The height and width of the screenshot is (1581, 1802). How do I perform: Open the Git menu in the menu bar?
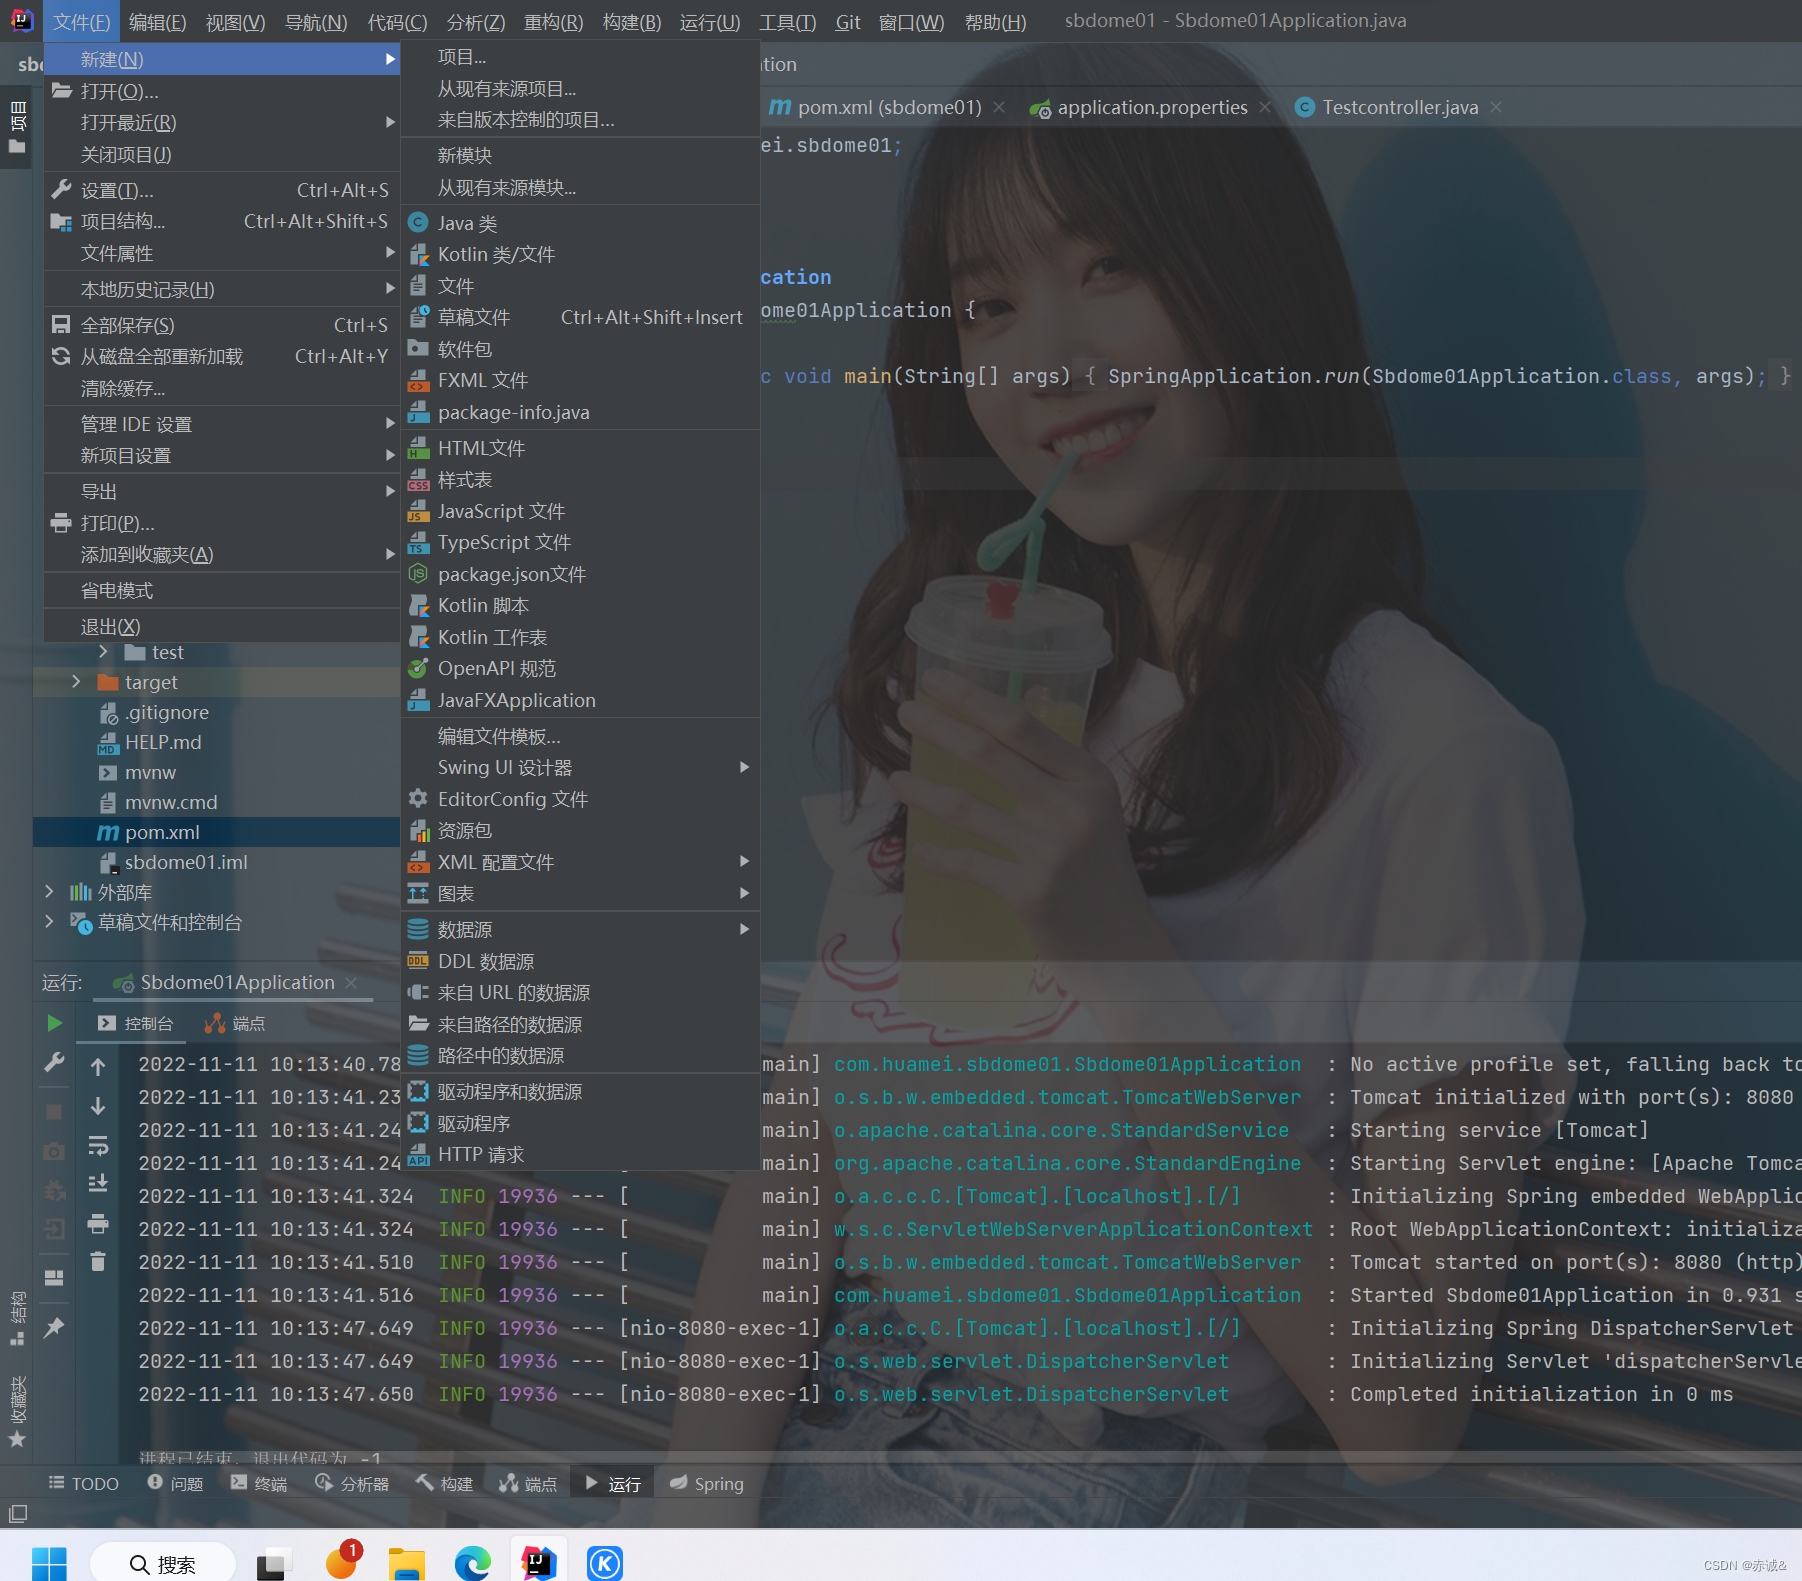coord(848,21)
